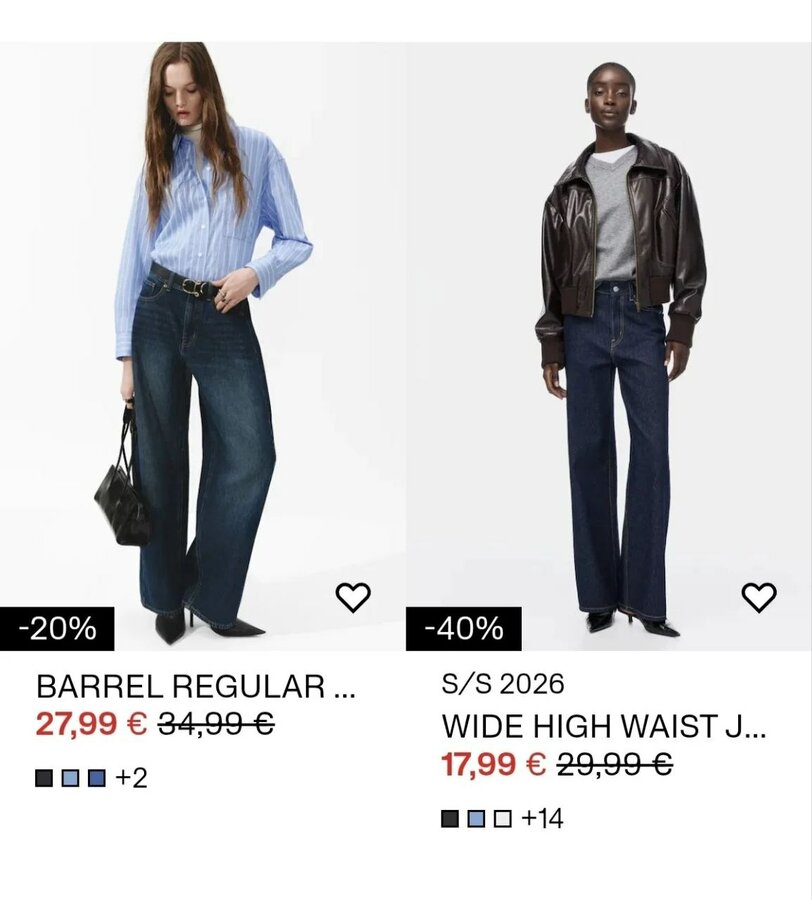812x900 pixels.
Task: Click the -40% discount badge
Action: pos(464,629)
